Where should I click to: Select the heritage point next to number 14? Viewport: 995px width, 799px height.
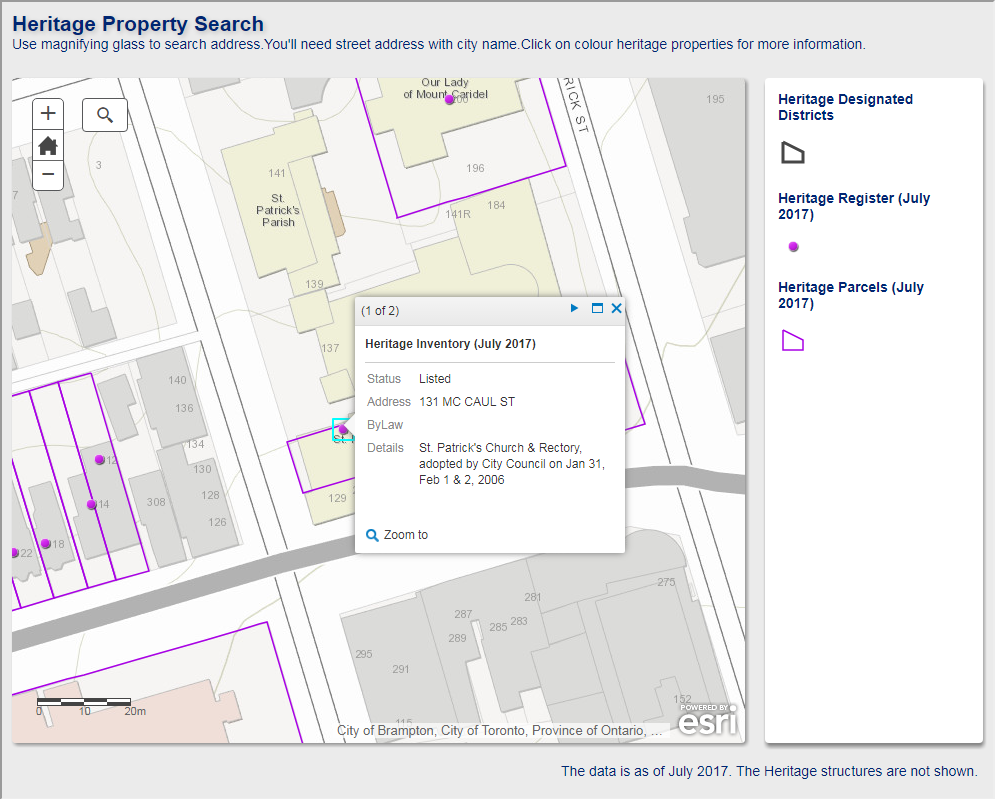(x=91, y=505)
